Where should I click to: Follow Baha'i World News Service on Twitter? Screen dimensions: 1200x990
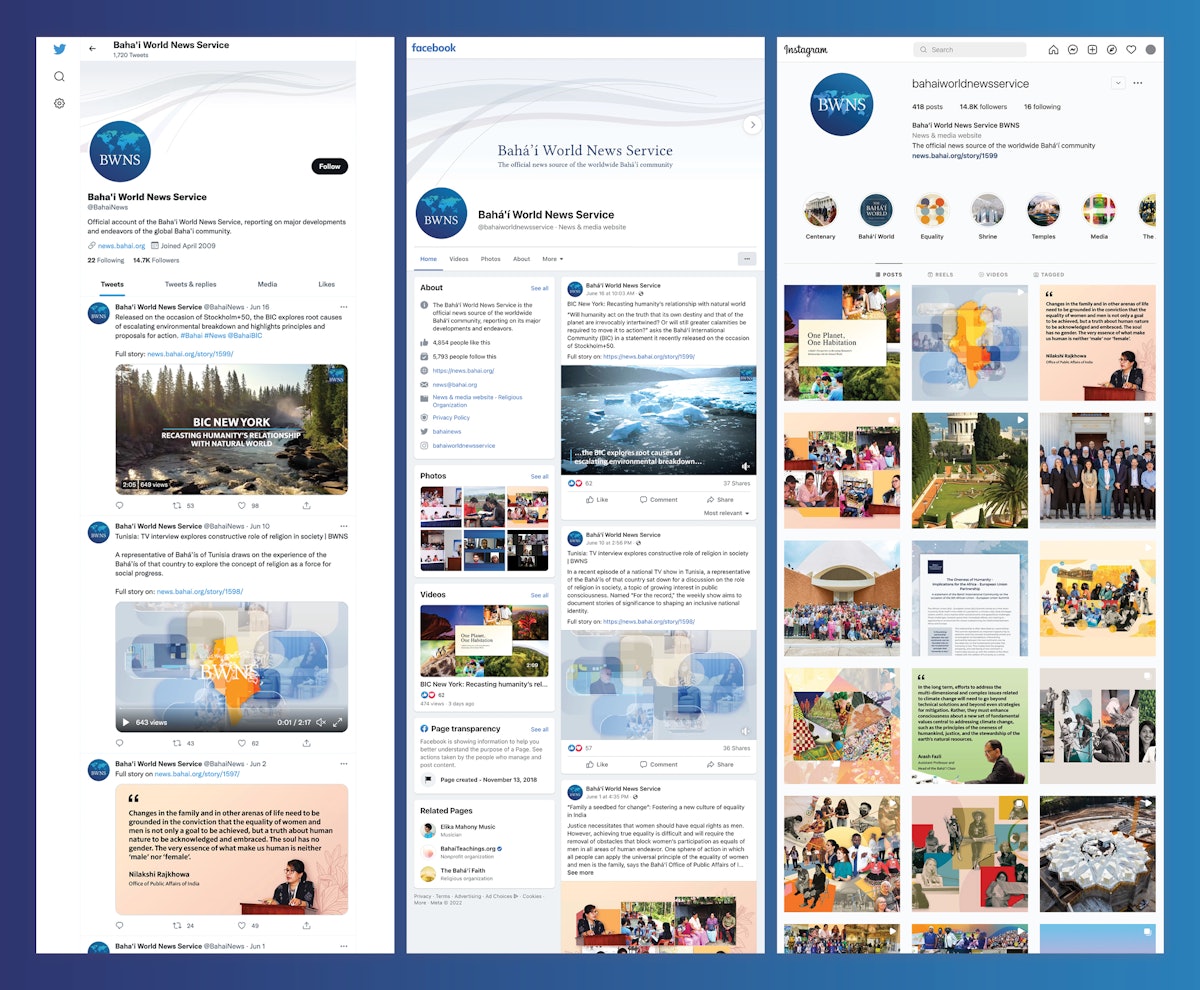click(330, 166)
